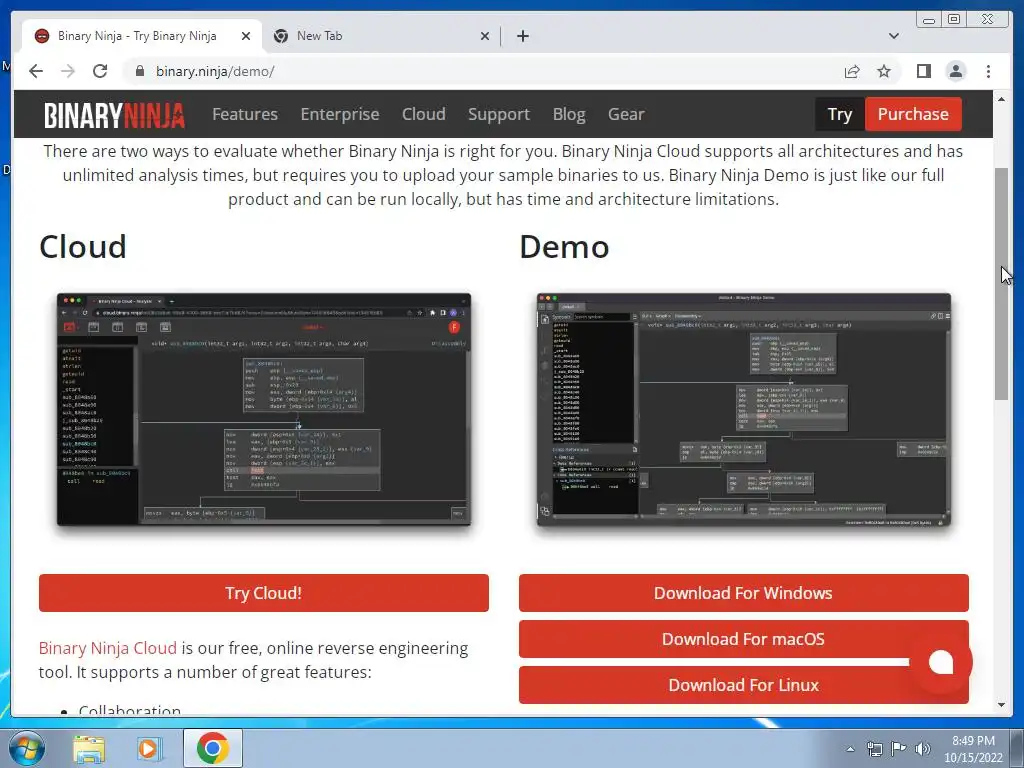Screen dimensions: 1024x768
Task: Click Download For macOS
Action: [x=744, y=639]
